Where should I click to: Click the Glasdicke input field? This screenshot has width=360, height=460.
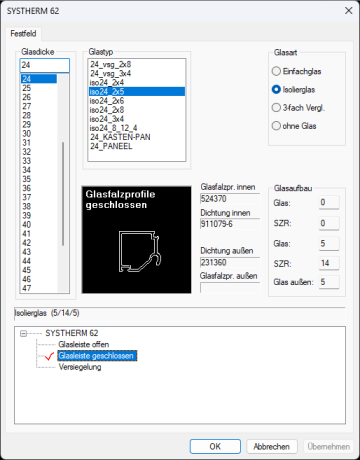coord(45,65)
